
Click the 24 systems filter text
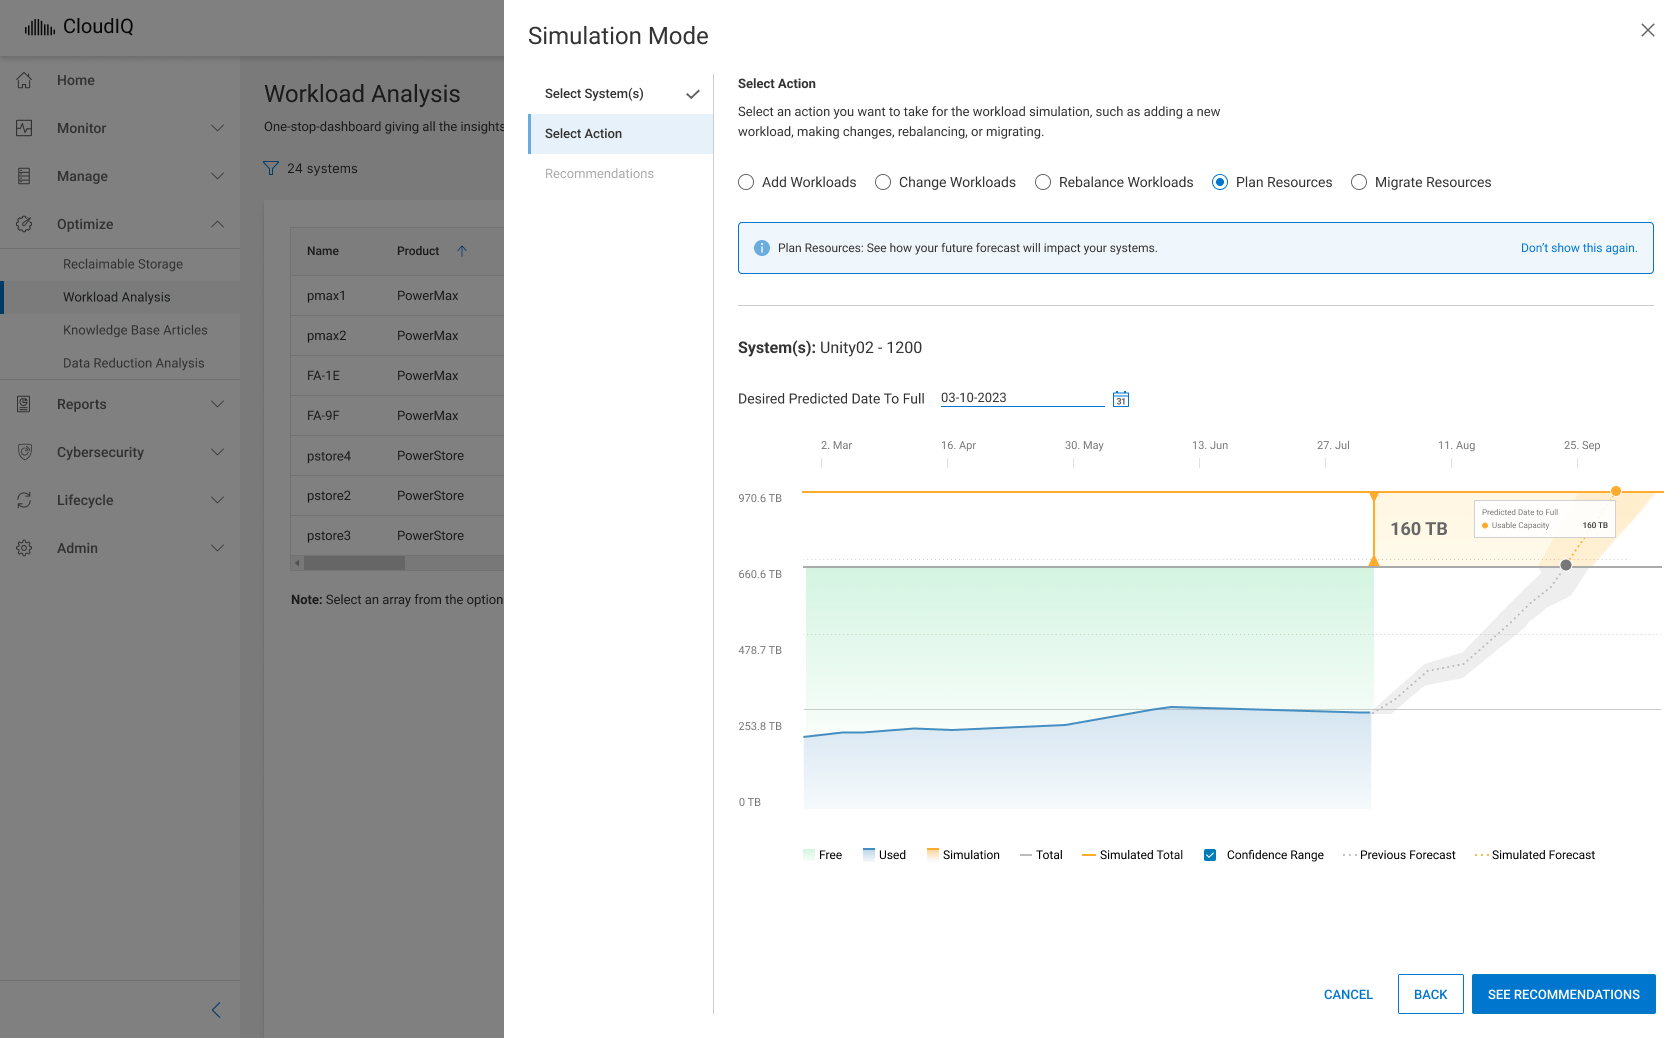(322, 169)
